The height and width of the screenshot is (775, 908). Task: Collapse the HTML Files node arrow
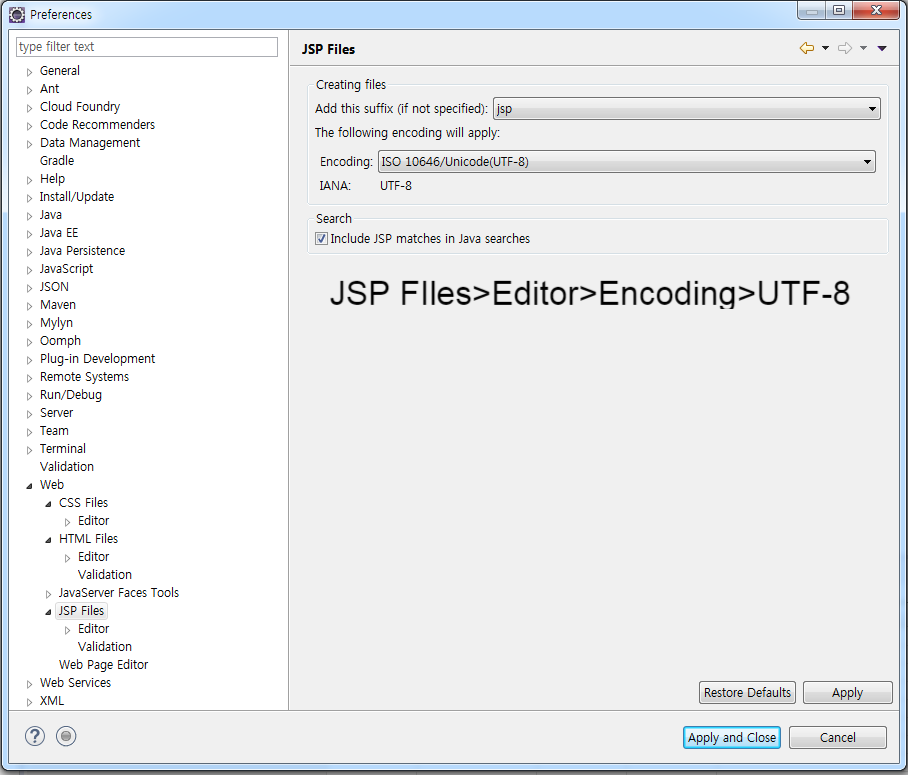coord(48,540)
